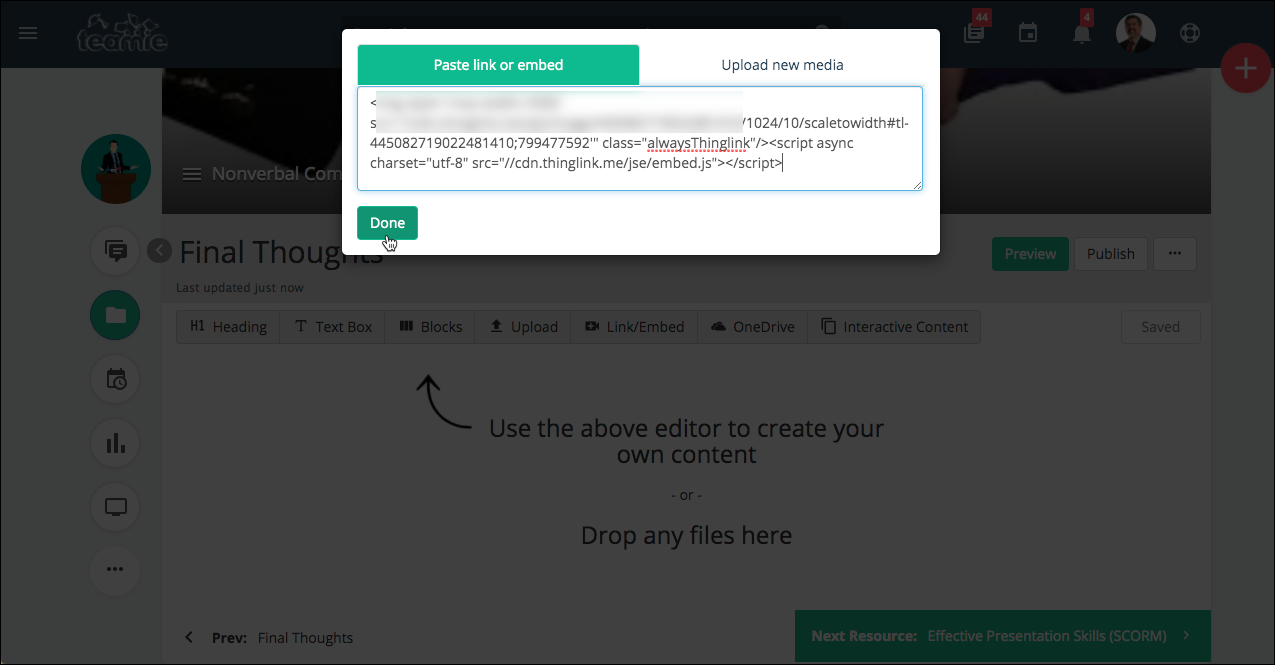The height and width of the screenshot is (665, 1275).
Task: Collapse sidebar with left arrow circle
Action: 159,251
